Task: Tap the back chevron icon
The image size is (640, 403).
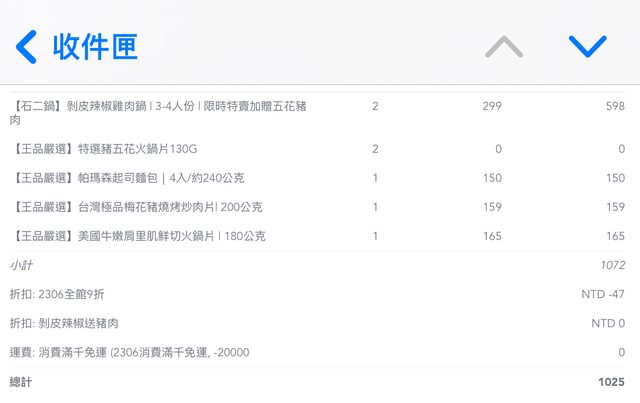Action: pyautogui.click(x=26, y=46)
